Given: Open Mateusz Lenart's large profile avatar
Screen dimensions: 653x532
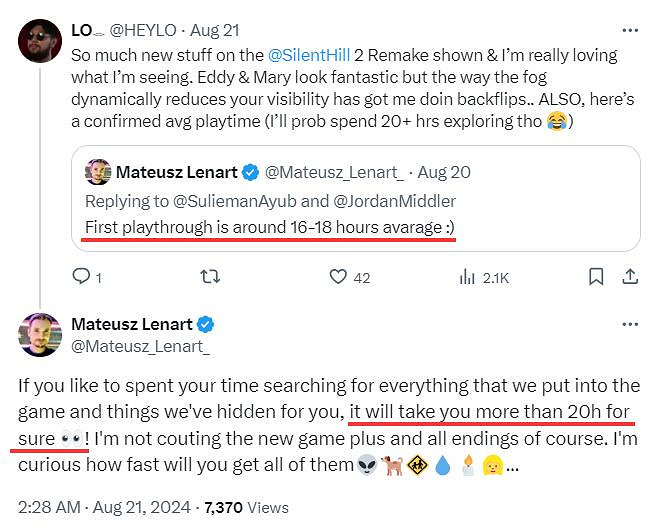Looking at the screenshot, I should click(39, 334).
